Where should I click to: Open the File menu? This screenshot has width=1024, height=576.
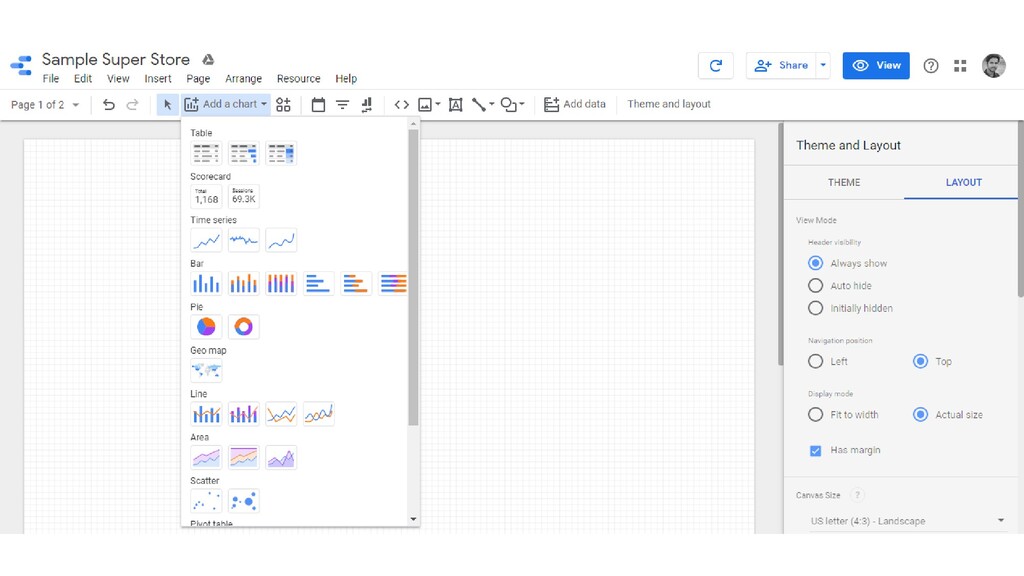tap(50, 78)
